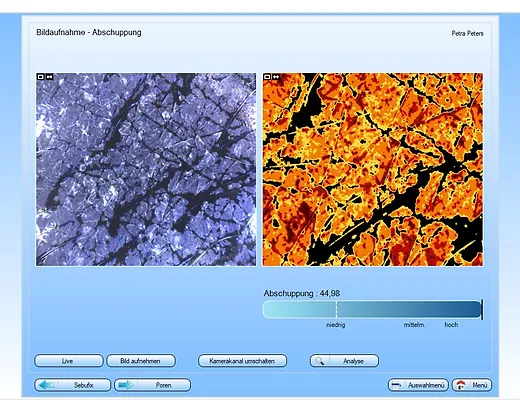
Task: Run the Analyse function
Action: pyautogui.click(x=344, y=361)
